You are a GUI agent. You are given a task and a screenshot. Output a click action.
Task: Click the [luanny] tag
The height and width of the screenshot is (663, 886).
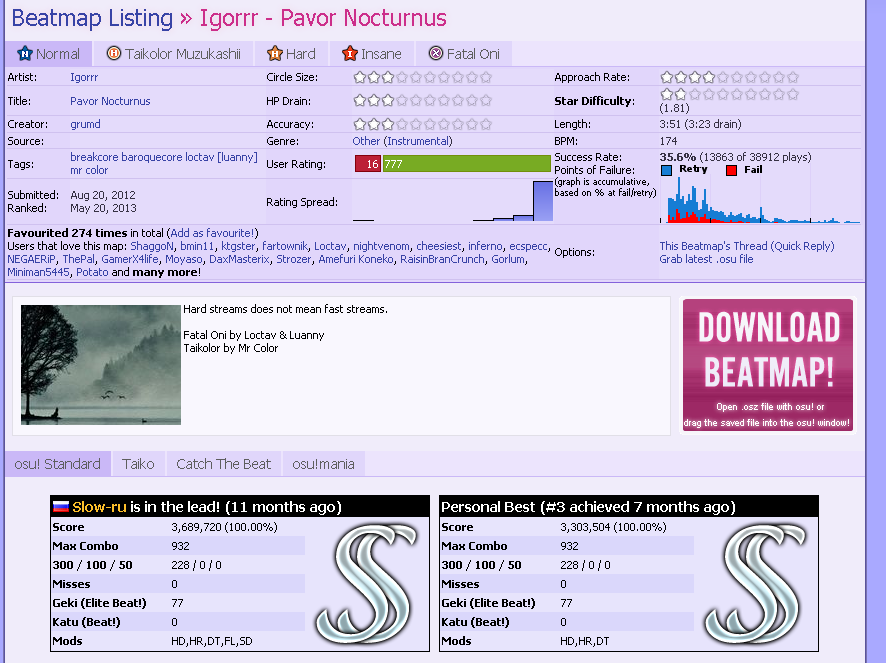pyautogui.click(x=237, y=157)
